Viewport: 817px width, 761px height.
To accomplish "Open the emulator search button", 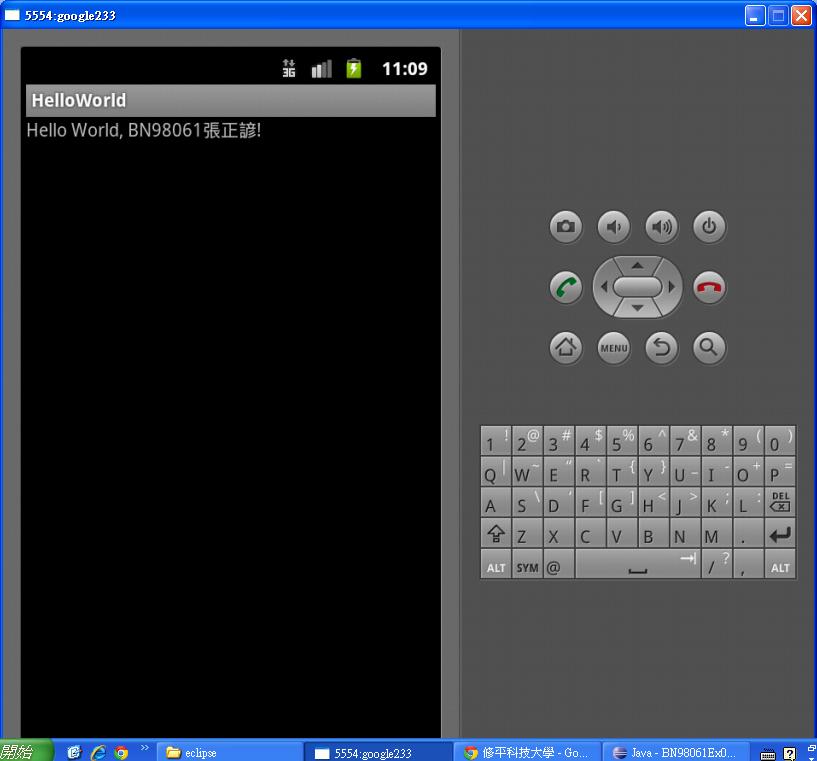I will click(709, 348).
